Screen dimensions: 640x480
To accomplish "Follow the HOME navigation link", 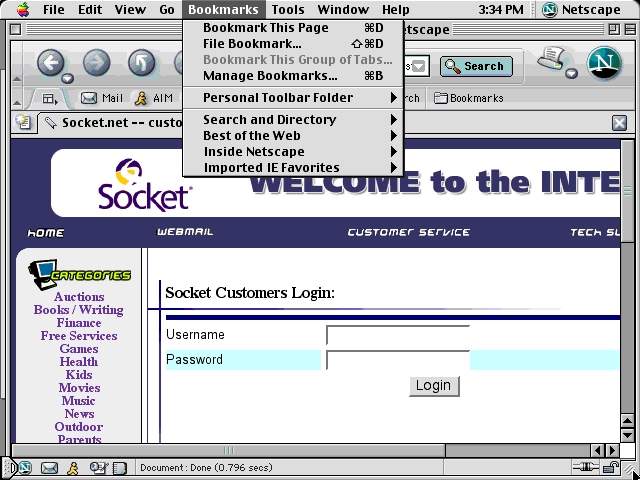I will point(46,233).
